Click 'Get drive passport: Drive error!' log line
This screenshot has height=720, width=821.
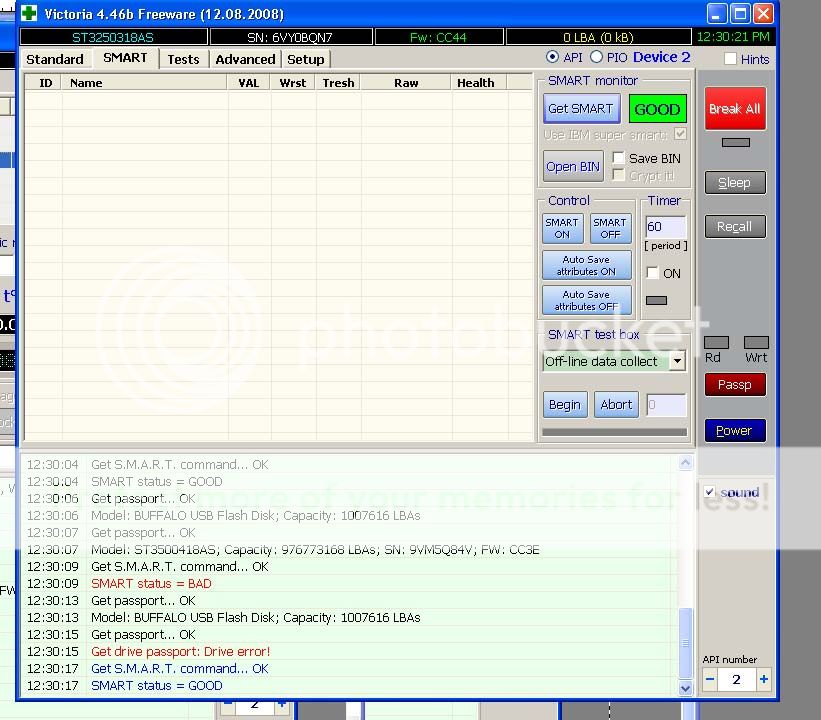pyautogui.click(x=181, y=651)
